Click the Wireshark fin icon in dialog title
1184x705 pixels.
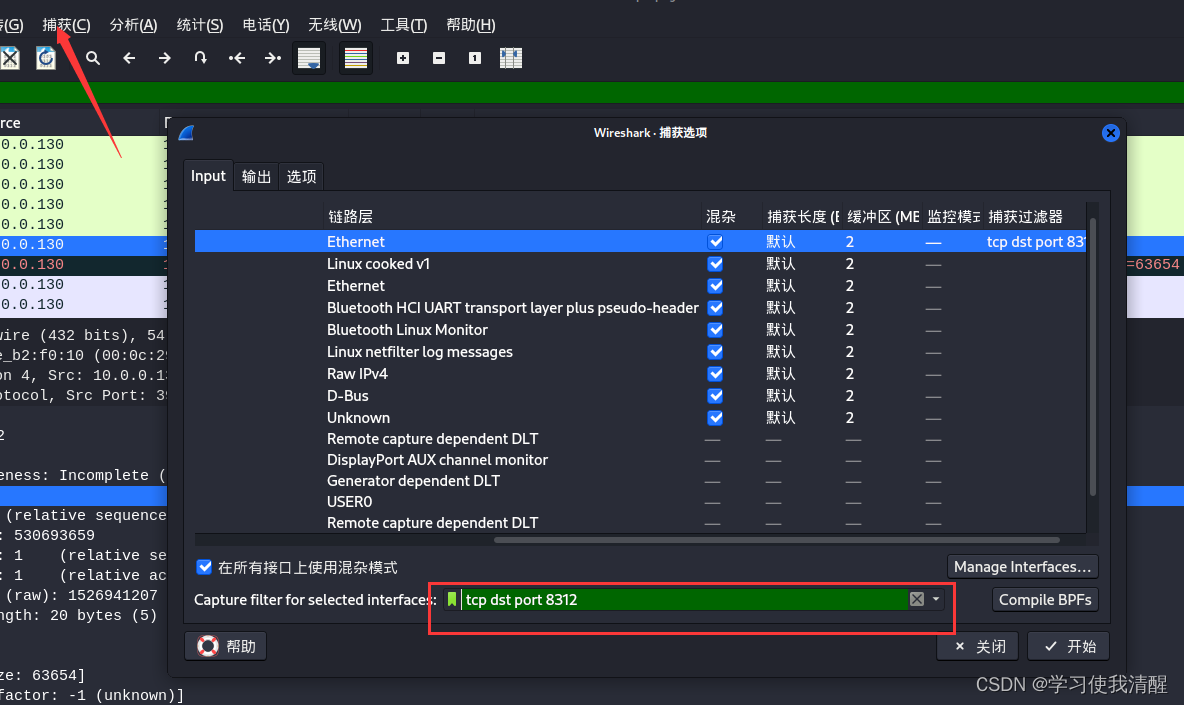187,133
